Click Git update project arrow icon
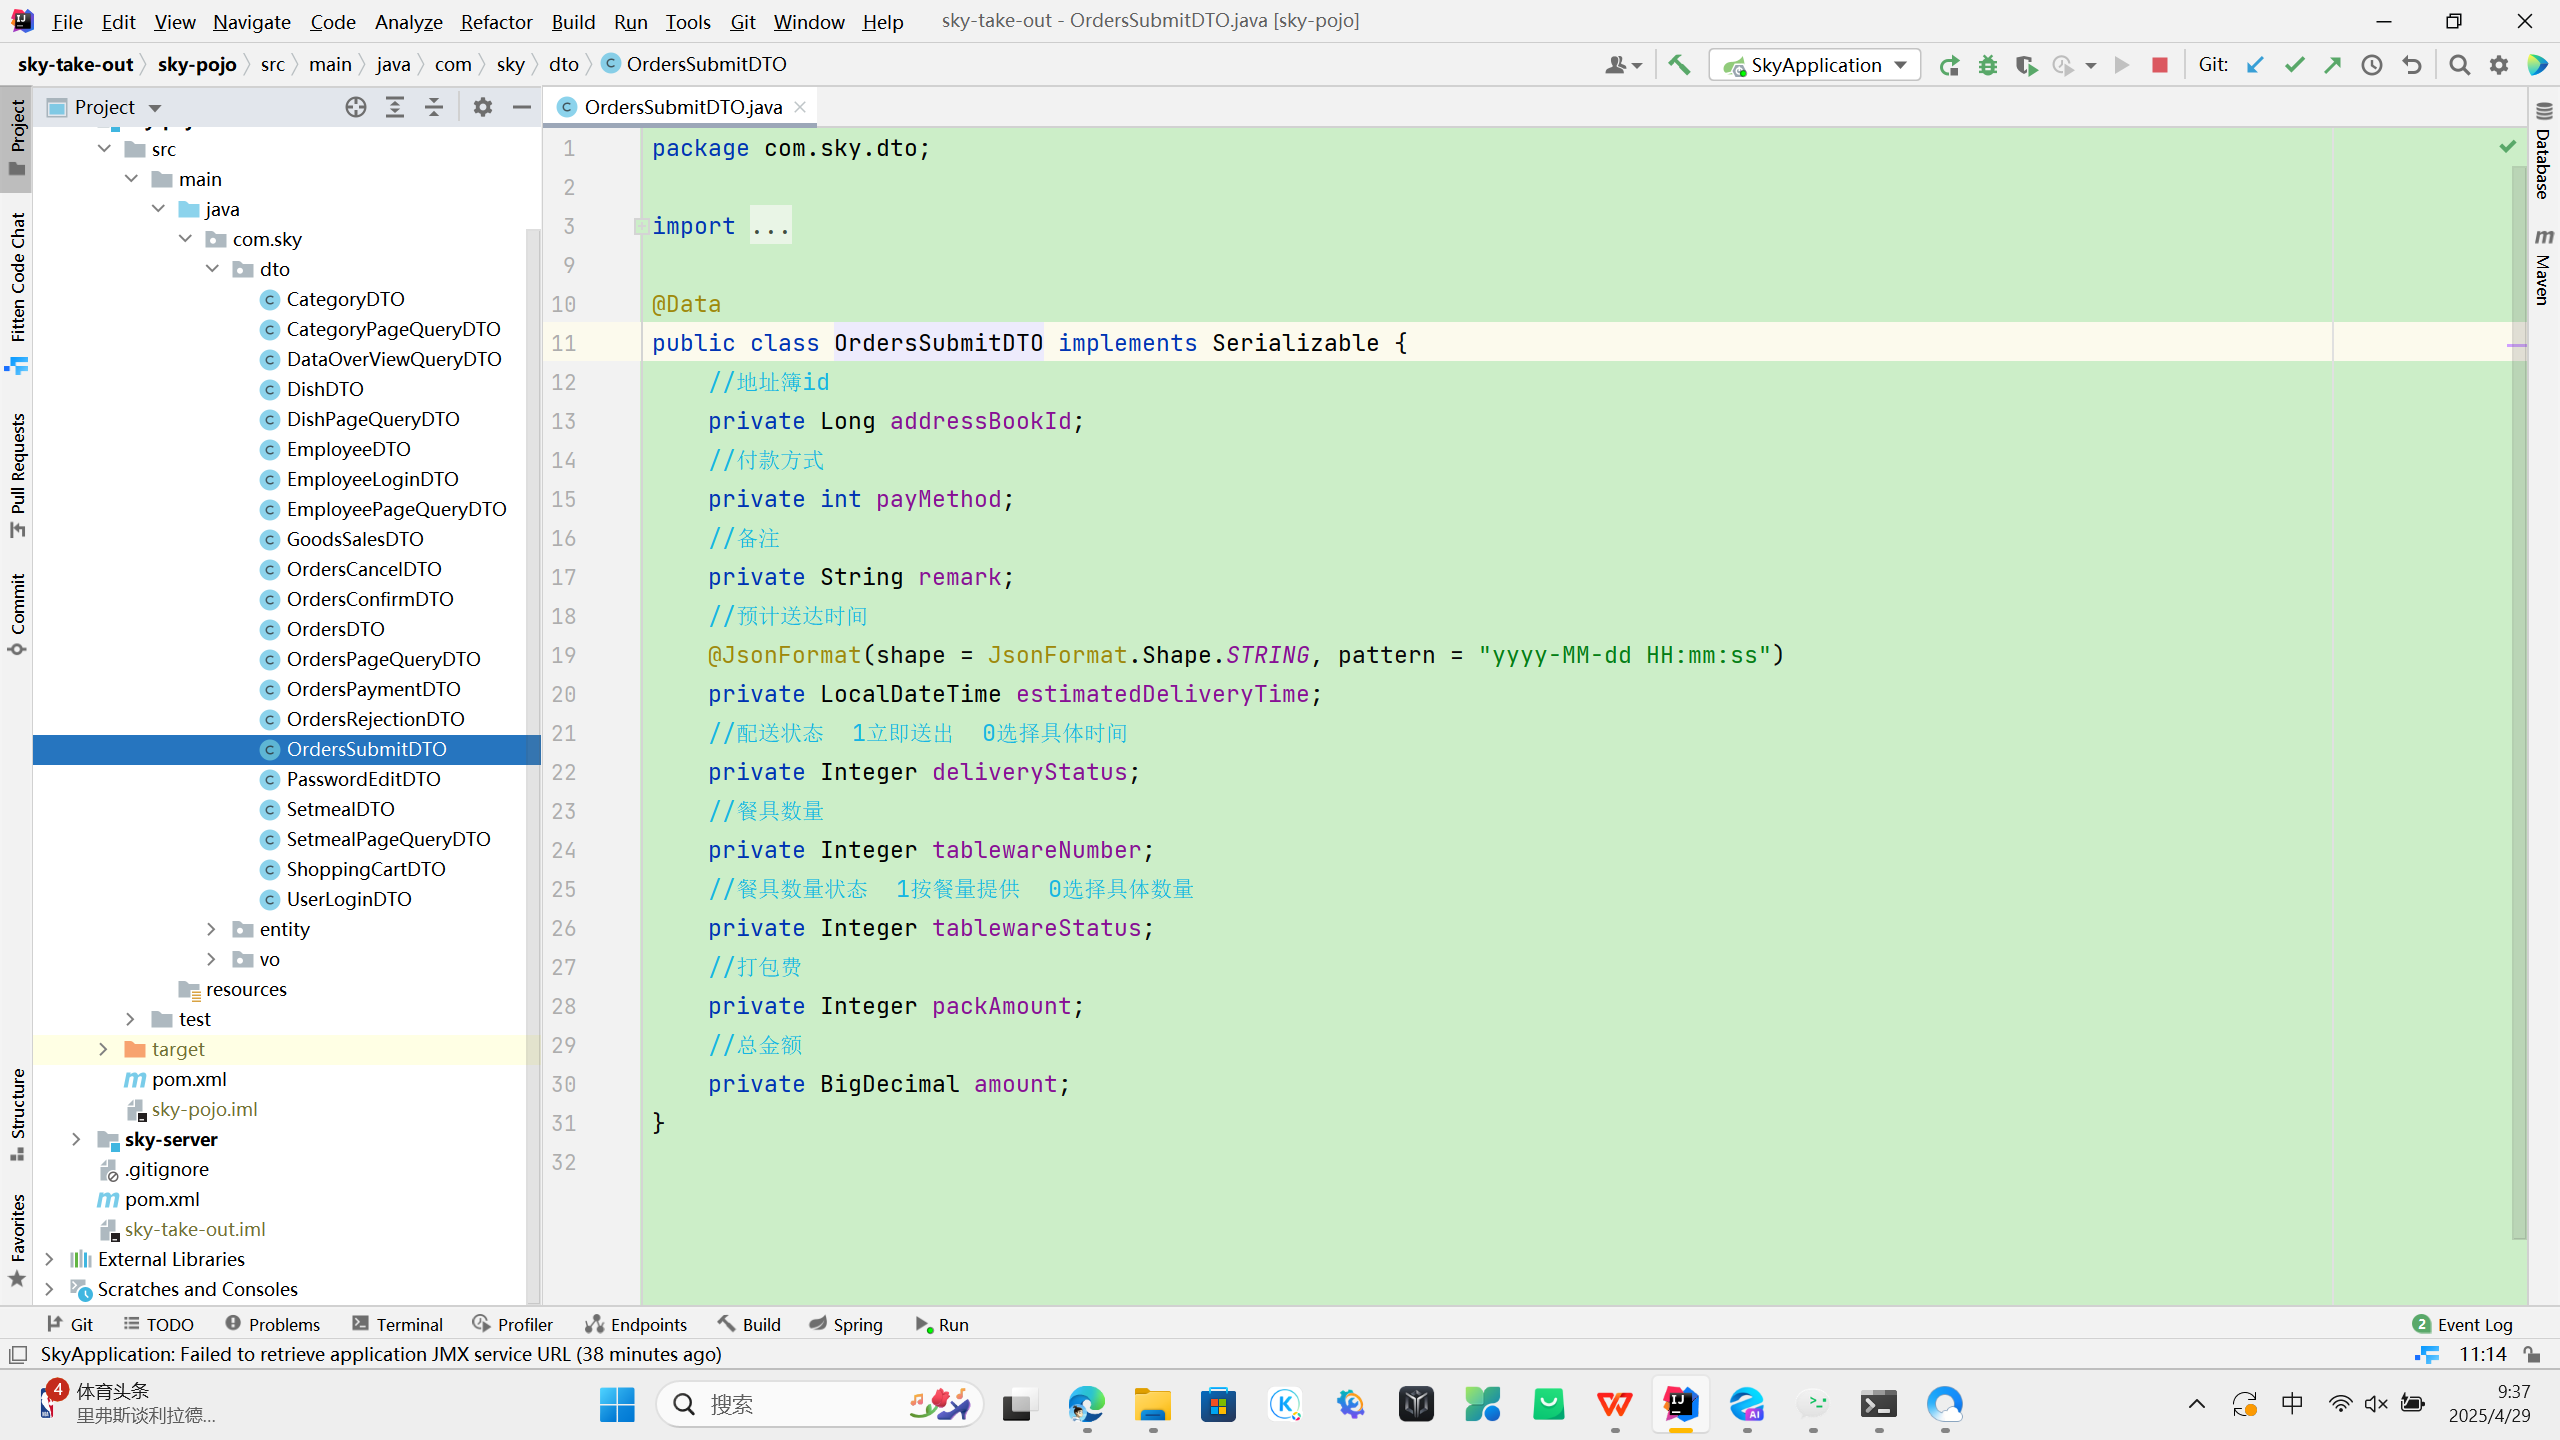Screen dimensions: 2560x1440 click(x=2255, y=65)
